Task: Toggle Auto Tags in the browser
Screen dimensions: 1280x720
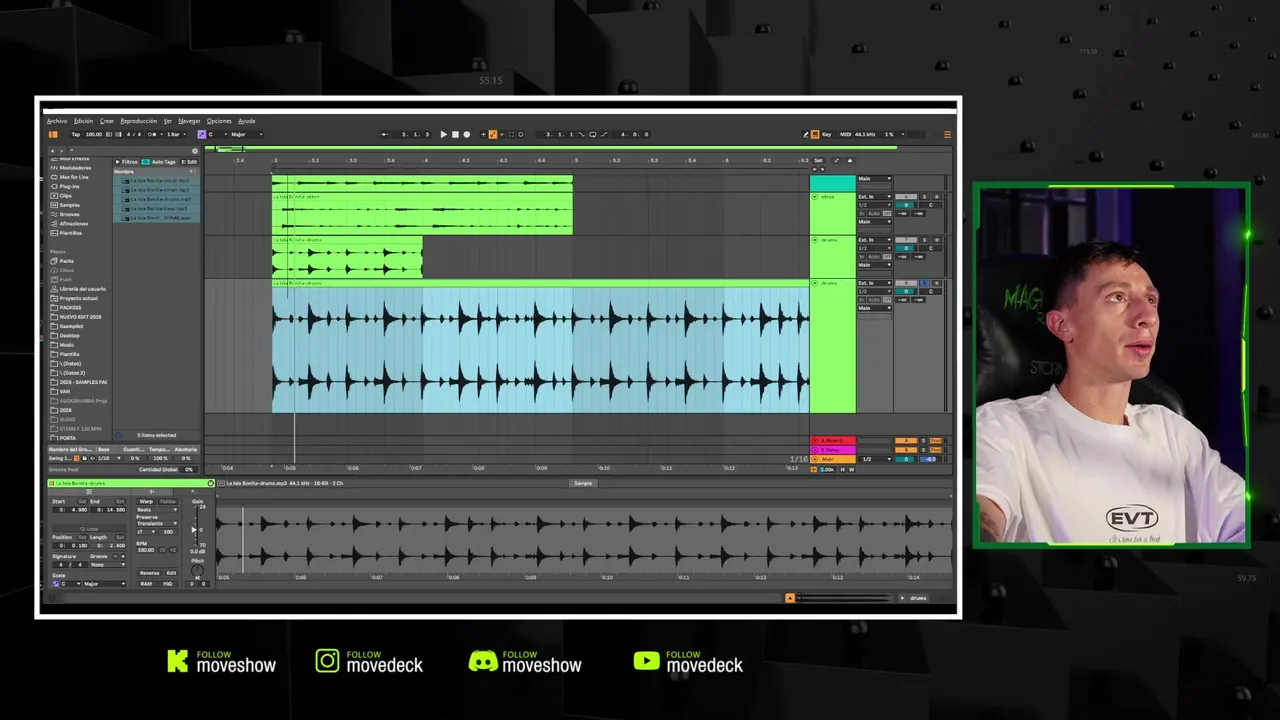Action: pyautogui.click(x=158, y=162)
